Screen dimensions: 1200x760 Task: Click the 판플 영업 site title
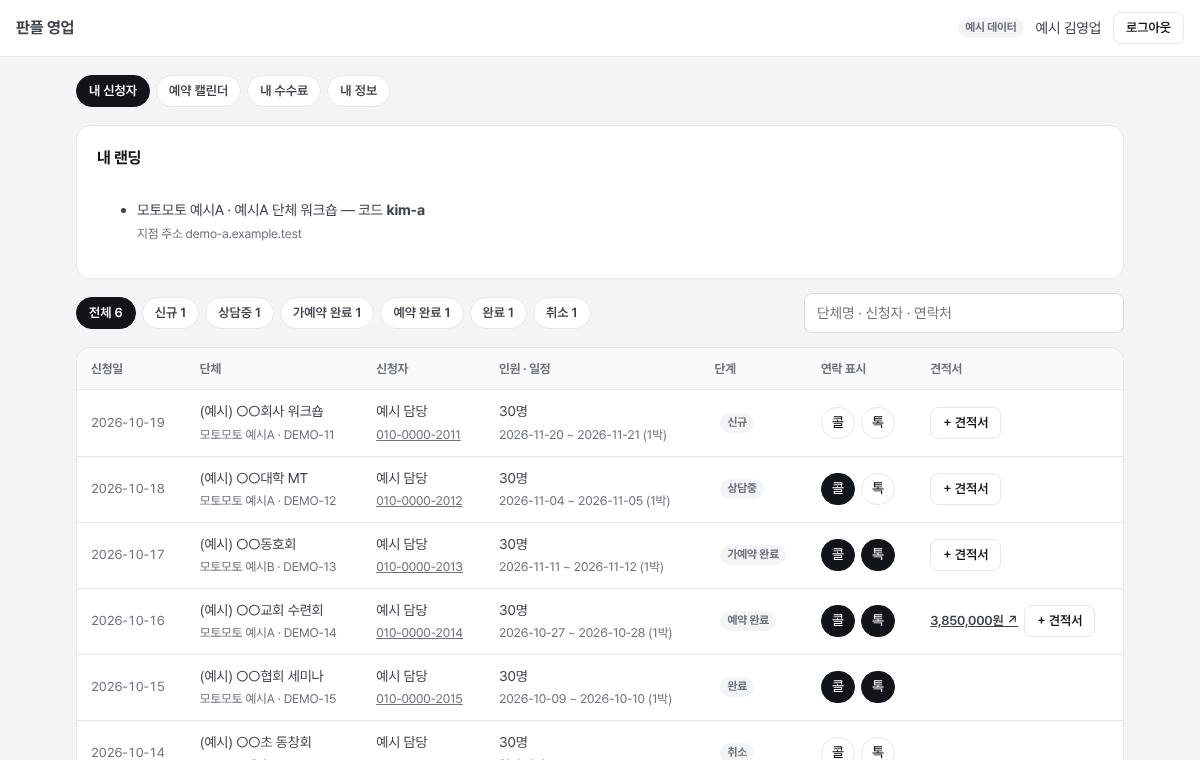pos(45,28)
